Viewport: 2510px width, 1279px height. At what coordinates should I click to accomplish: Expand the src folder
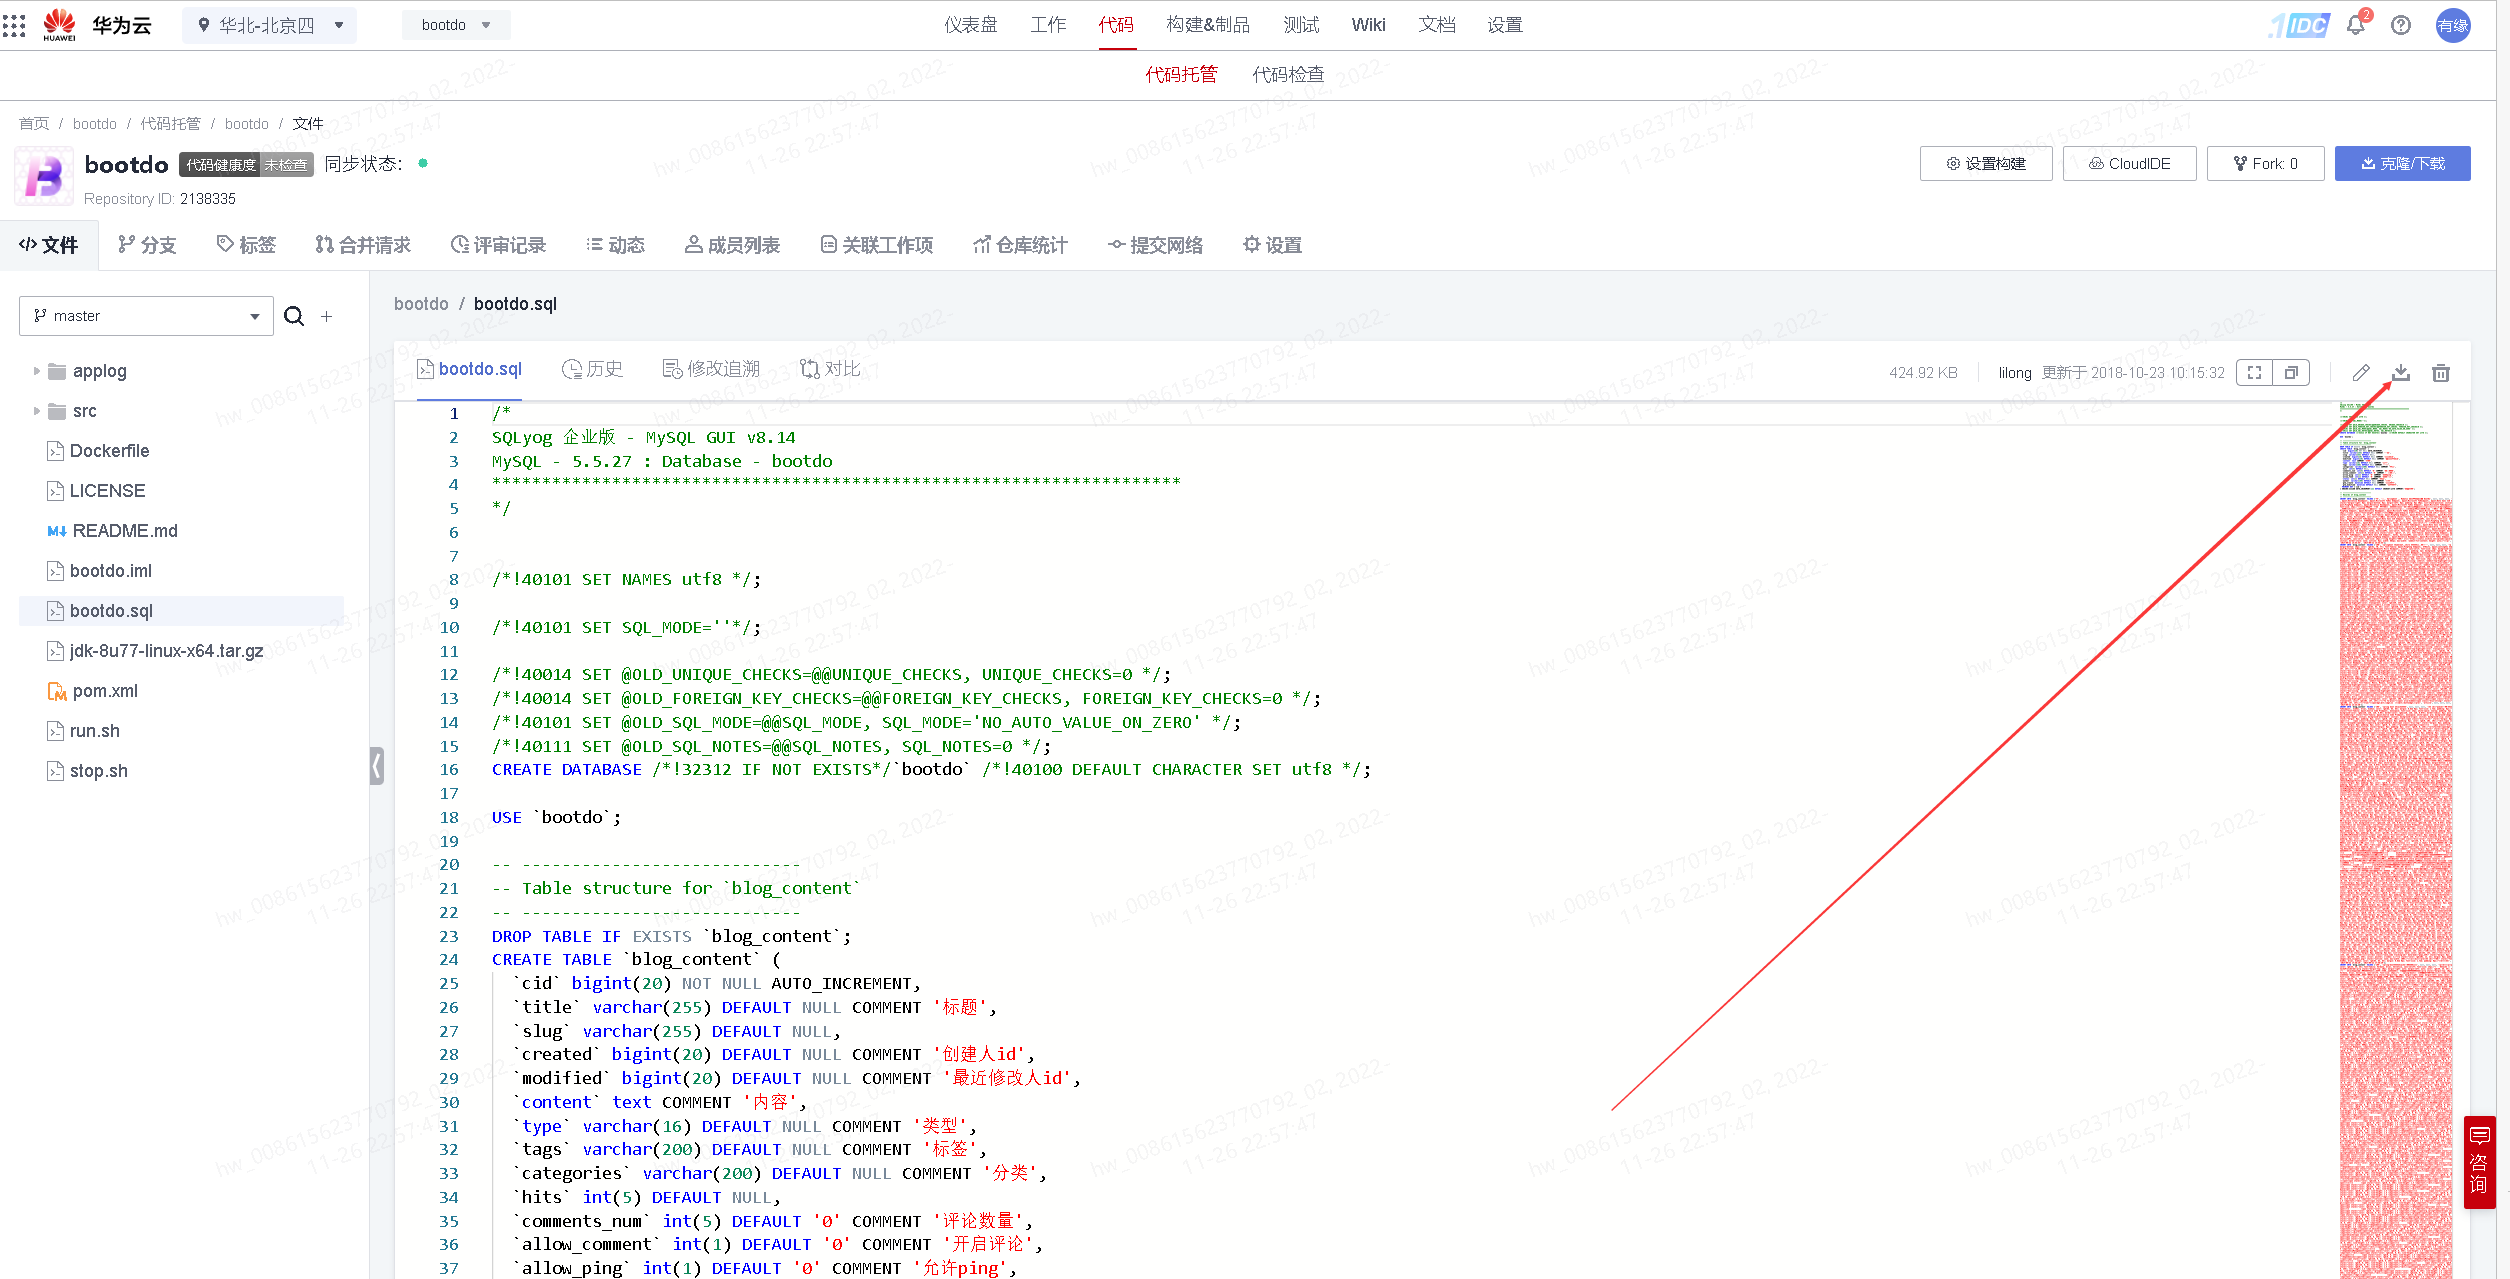pos(37,411)
